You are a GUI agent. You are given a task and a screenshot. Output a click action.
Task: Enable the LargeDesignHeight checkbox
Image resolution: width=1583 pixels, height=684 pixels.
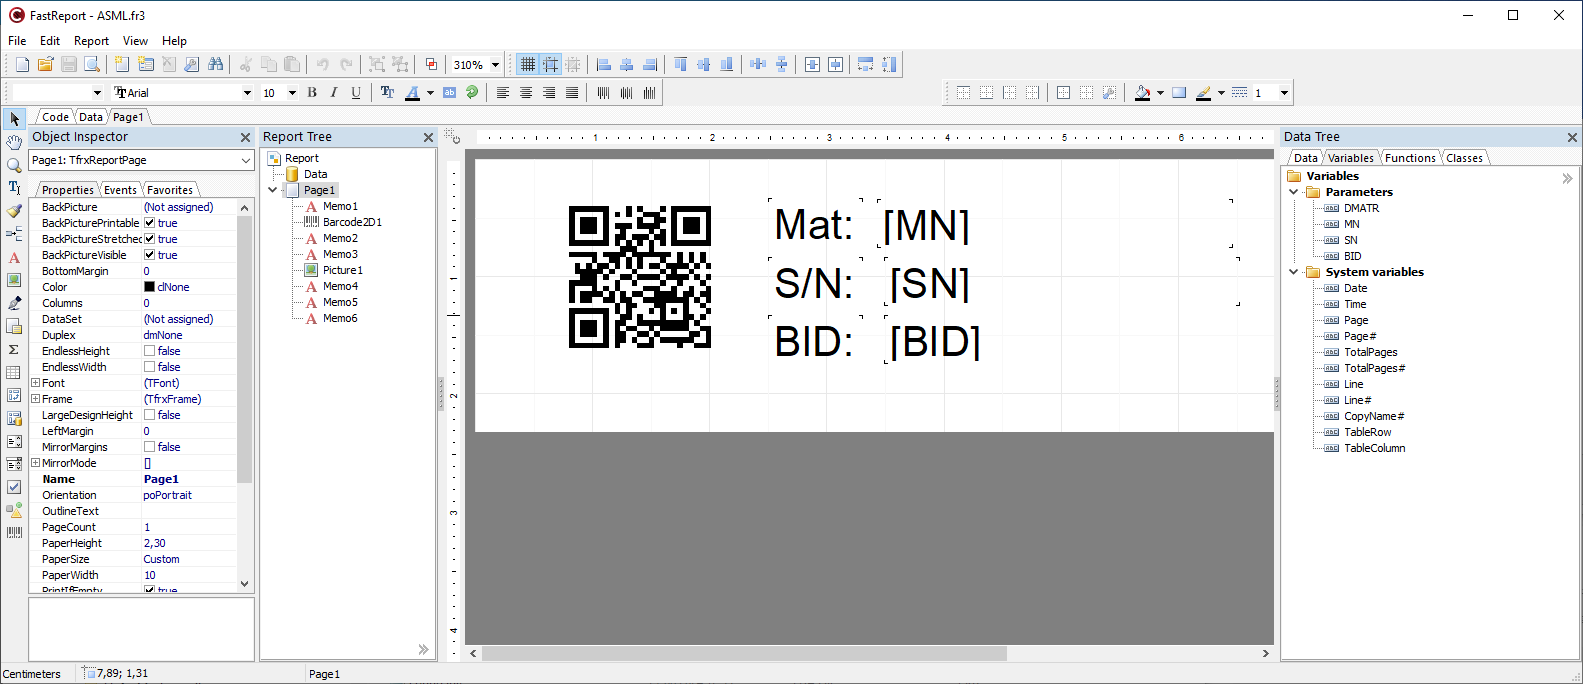pyautogui.click(x=149, y=415)
